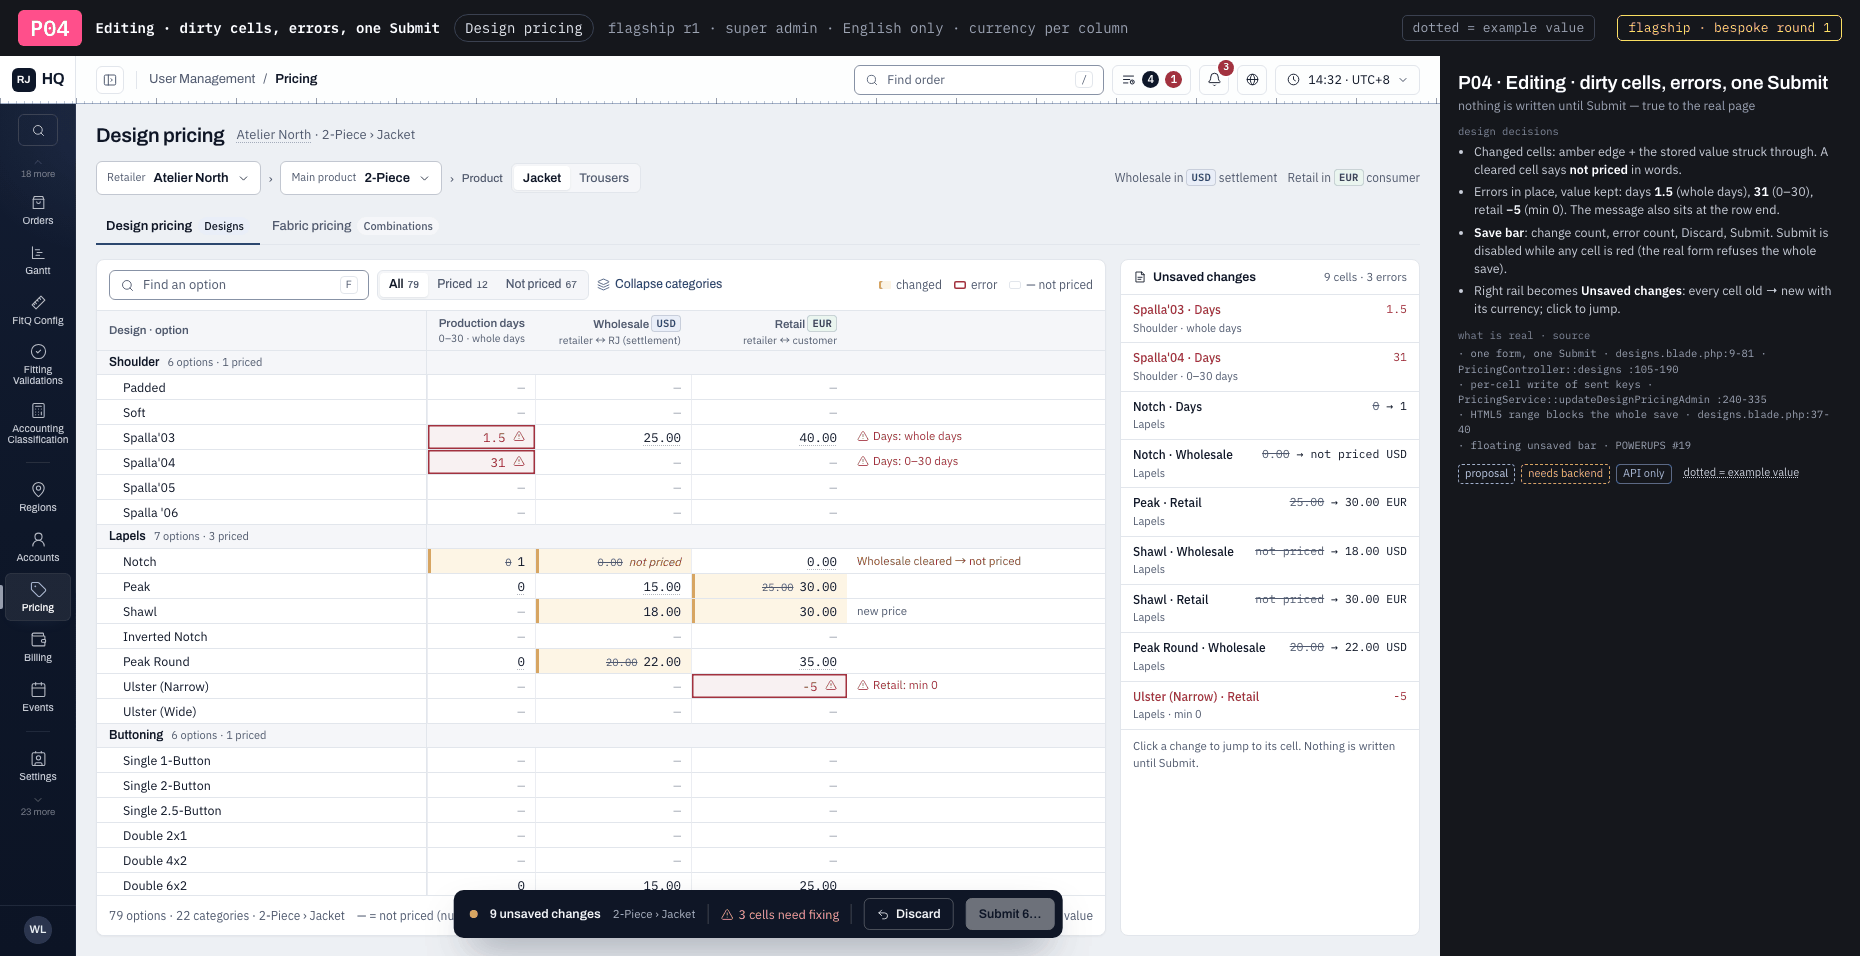This screenshot has width=1860, height=956.
Task: Click the Find an option field
Action: 238,285
